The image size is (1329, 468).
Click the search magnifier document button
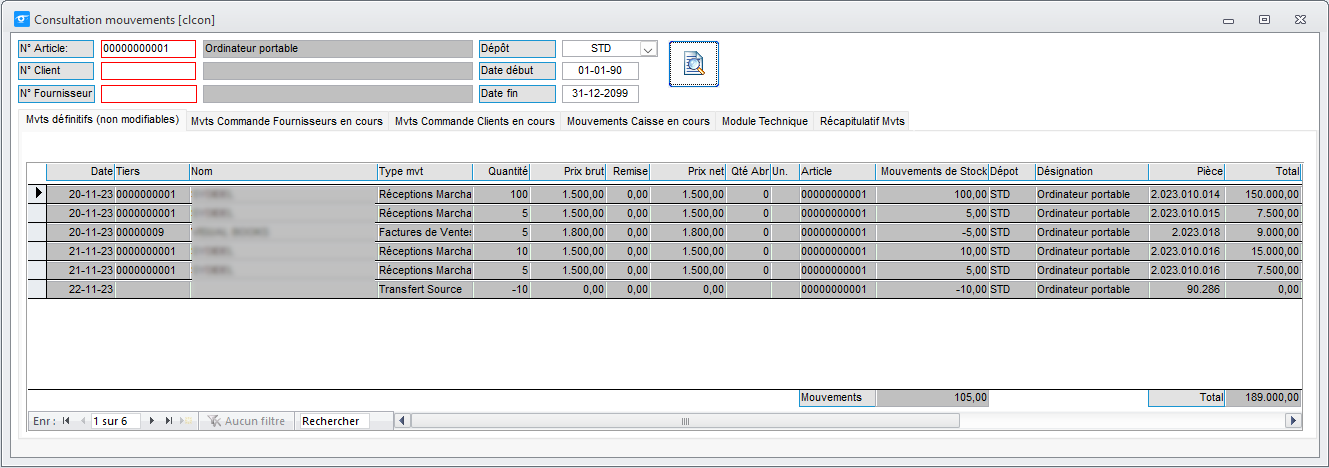694,64
